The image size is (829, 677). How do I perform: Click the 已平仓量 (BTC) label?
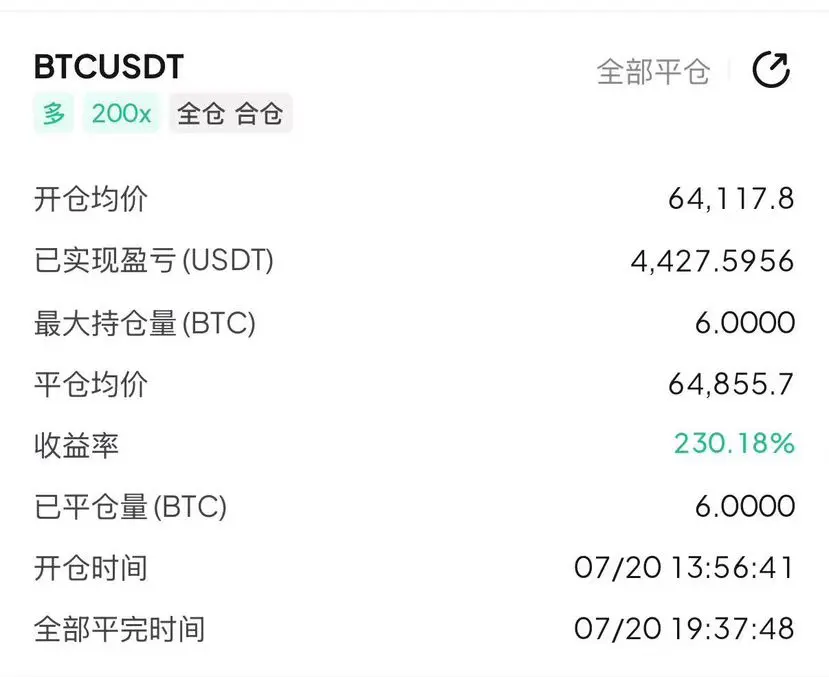click(131, 506)
